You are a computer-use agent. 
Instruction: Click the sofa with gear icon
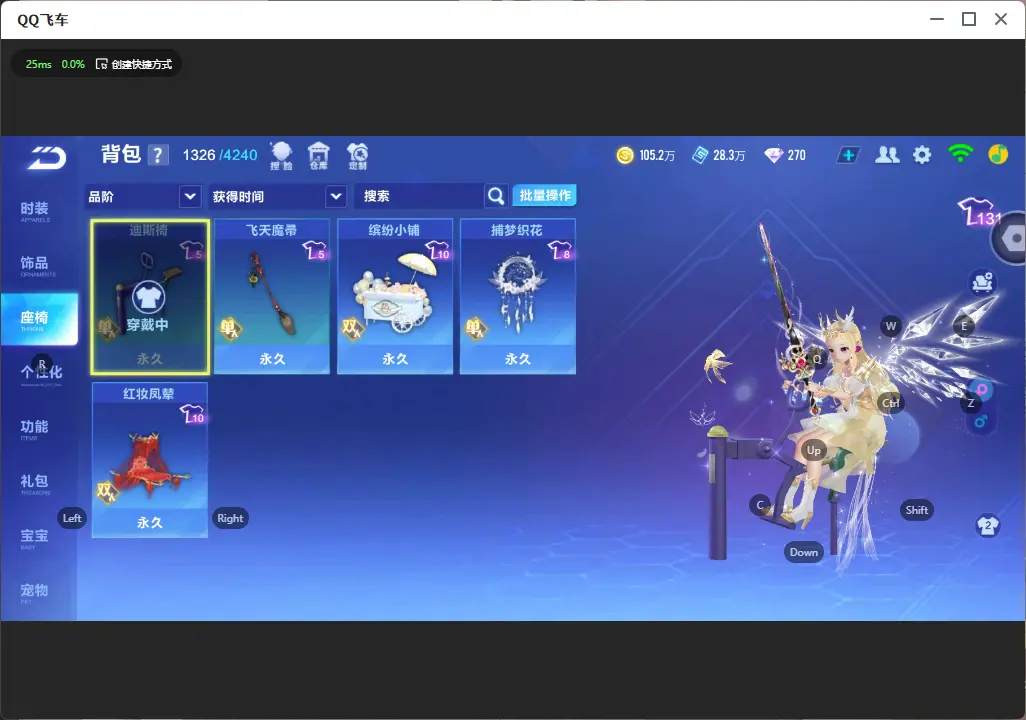[x=982, y=282]
